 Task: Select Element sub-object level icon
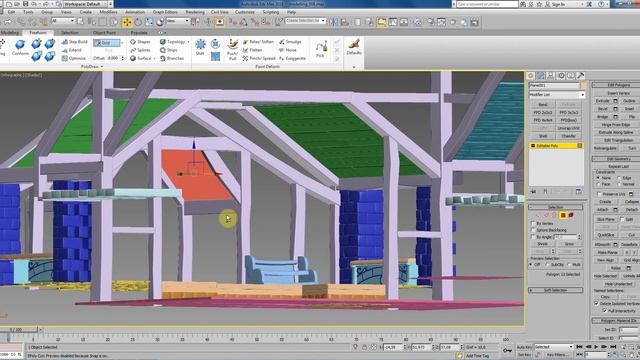coord(571,215)
